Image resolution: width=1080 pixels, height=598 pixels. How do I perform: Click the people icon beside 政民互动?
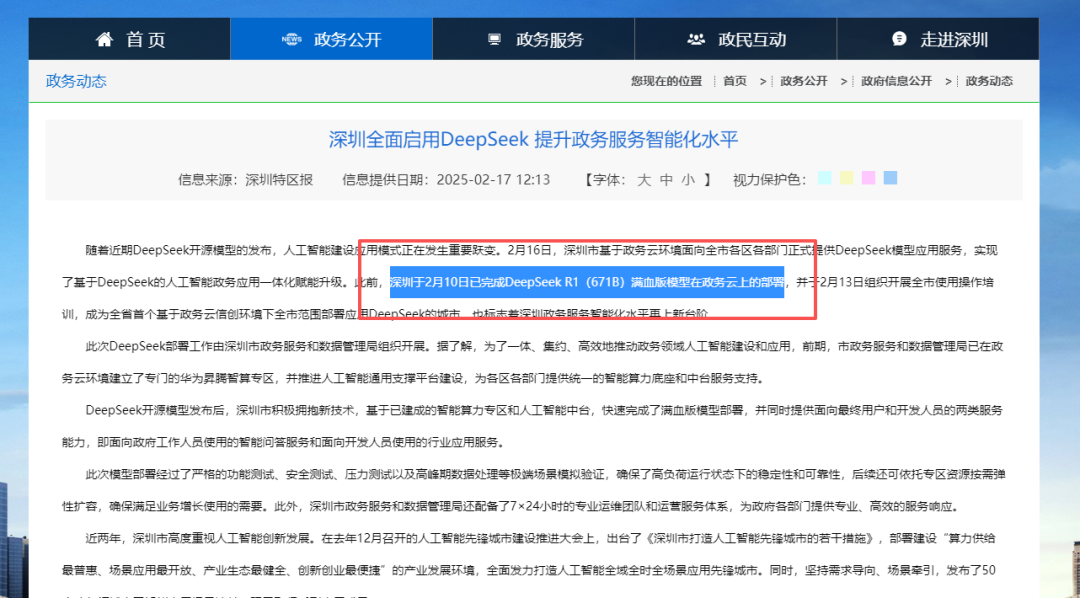[x=695, y=37]
